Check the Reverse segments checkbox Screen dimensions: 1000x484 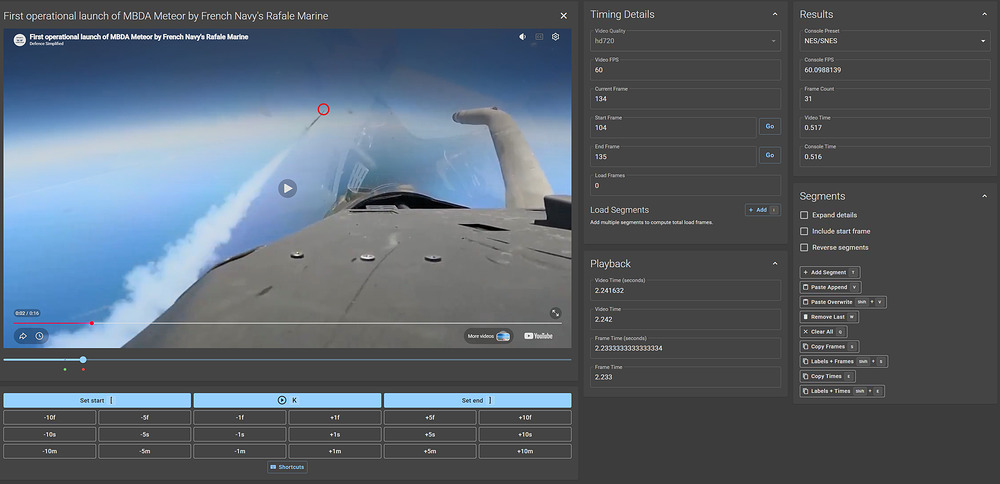pos(804,247)
